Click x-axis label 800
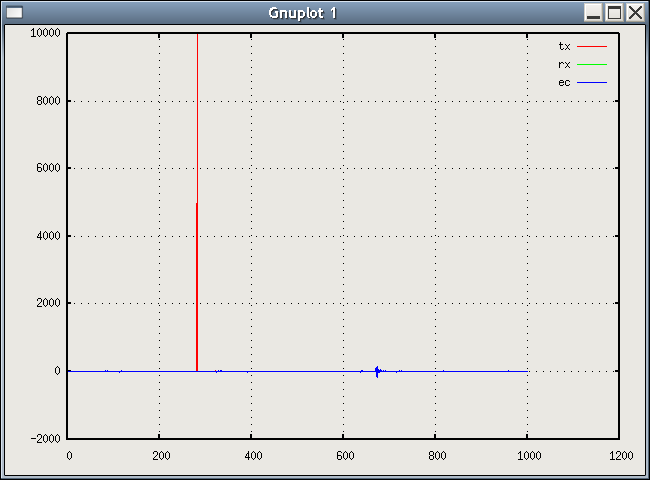The image size is (650, 480). point(437,456)
